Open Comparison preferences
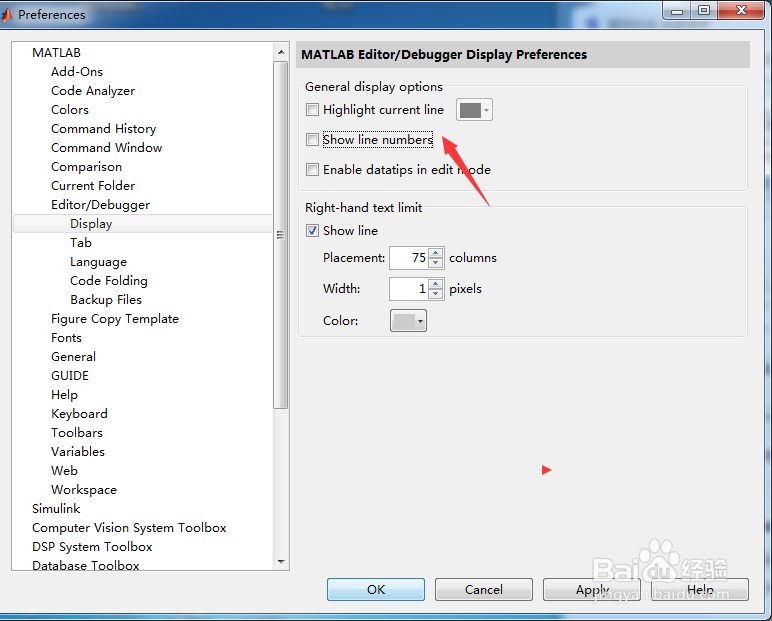 click(x=86, y=167)
